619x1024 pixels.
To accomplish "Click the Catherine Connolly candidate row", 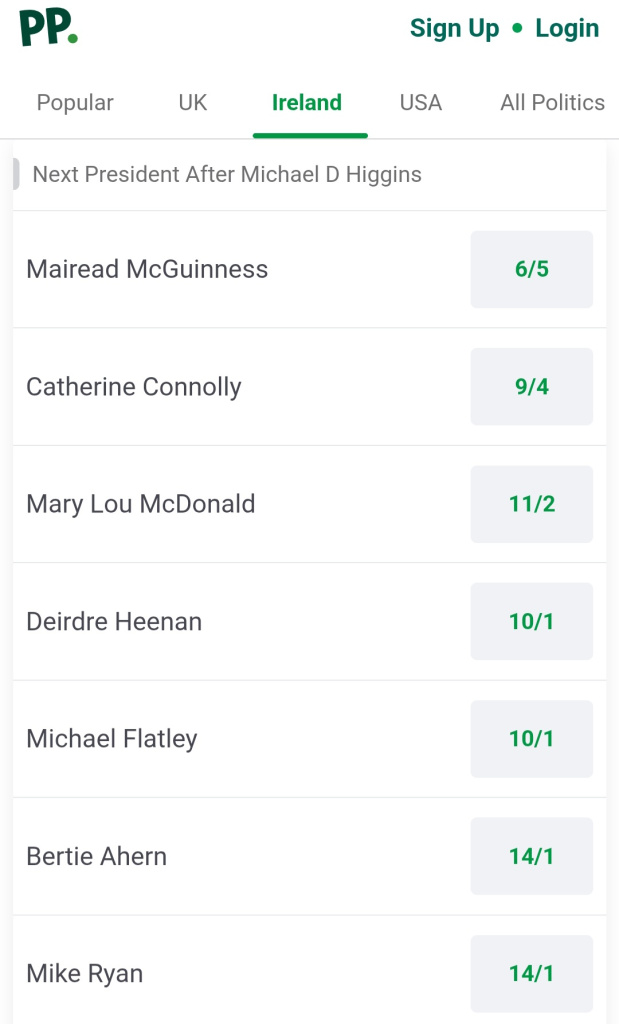I will (x=310, y=387).
